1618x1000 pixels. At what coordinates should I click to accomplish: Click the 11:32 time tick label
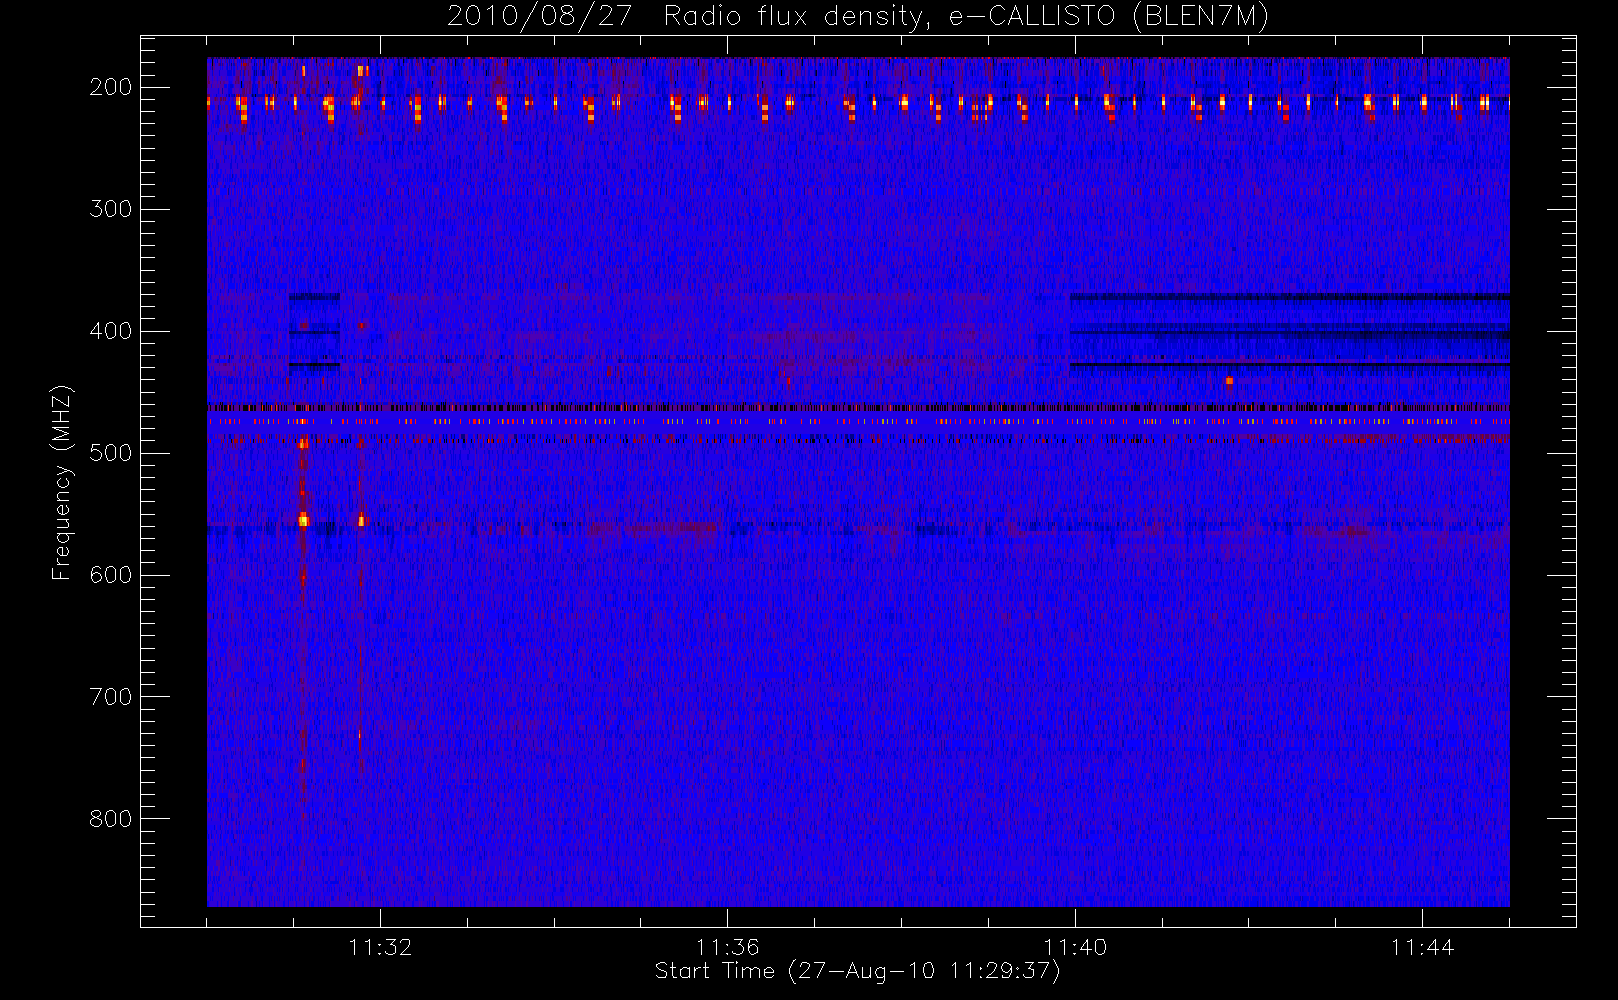click(380, 947)
